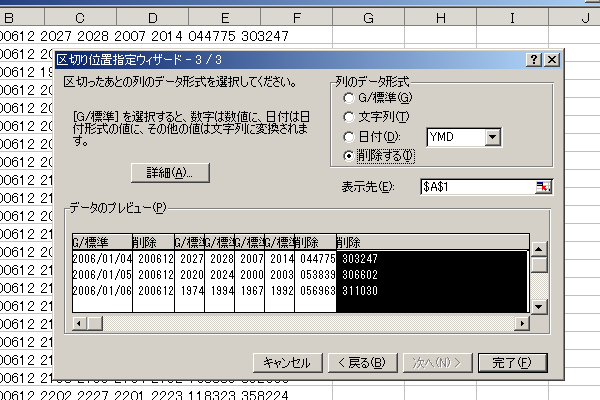Image resolution: width=600 pixels, height=400 pixels.
Task: Select preview column header 削除 above 200612
Action: [153, 242]
